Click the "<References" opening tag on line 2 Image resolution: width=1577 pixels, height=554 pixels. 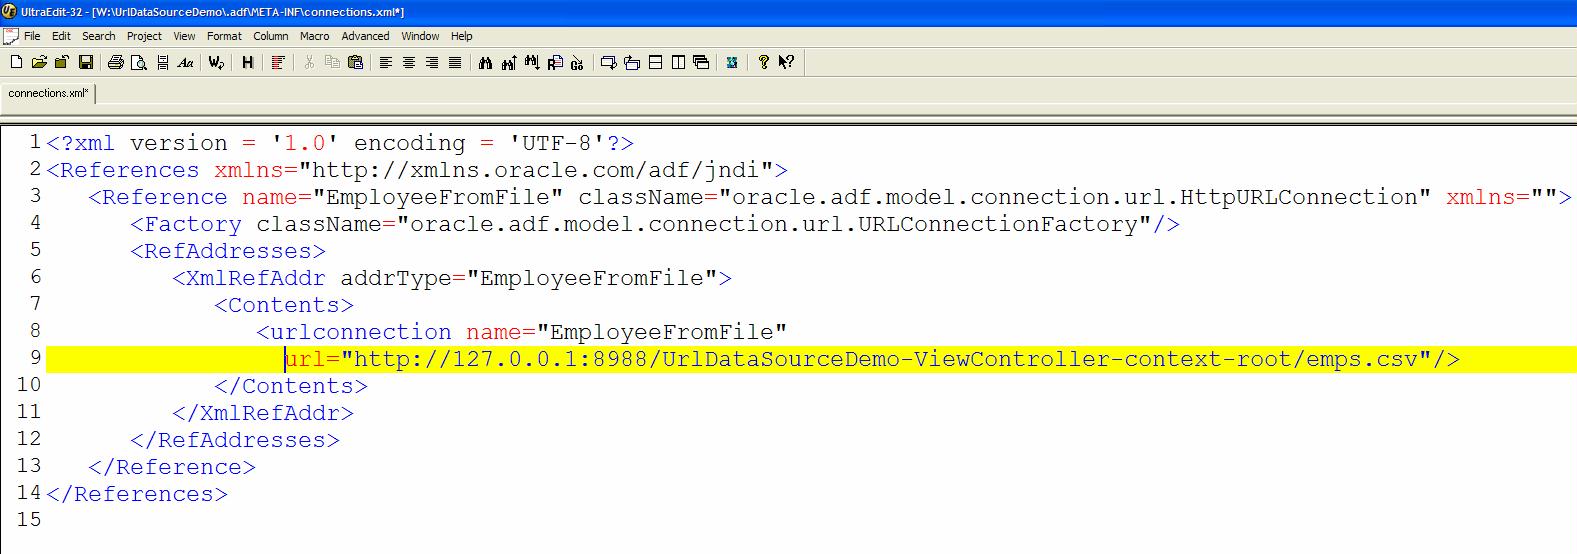122,170
